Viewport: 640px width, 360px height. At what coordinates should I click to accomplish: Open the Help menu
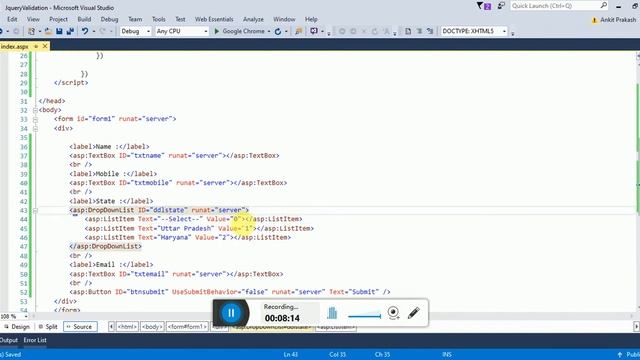(x=311, y=19)
